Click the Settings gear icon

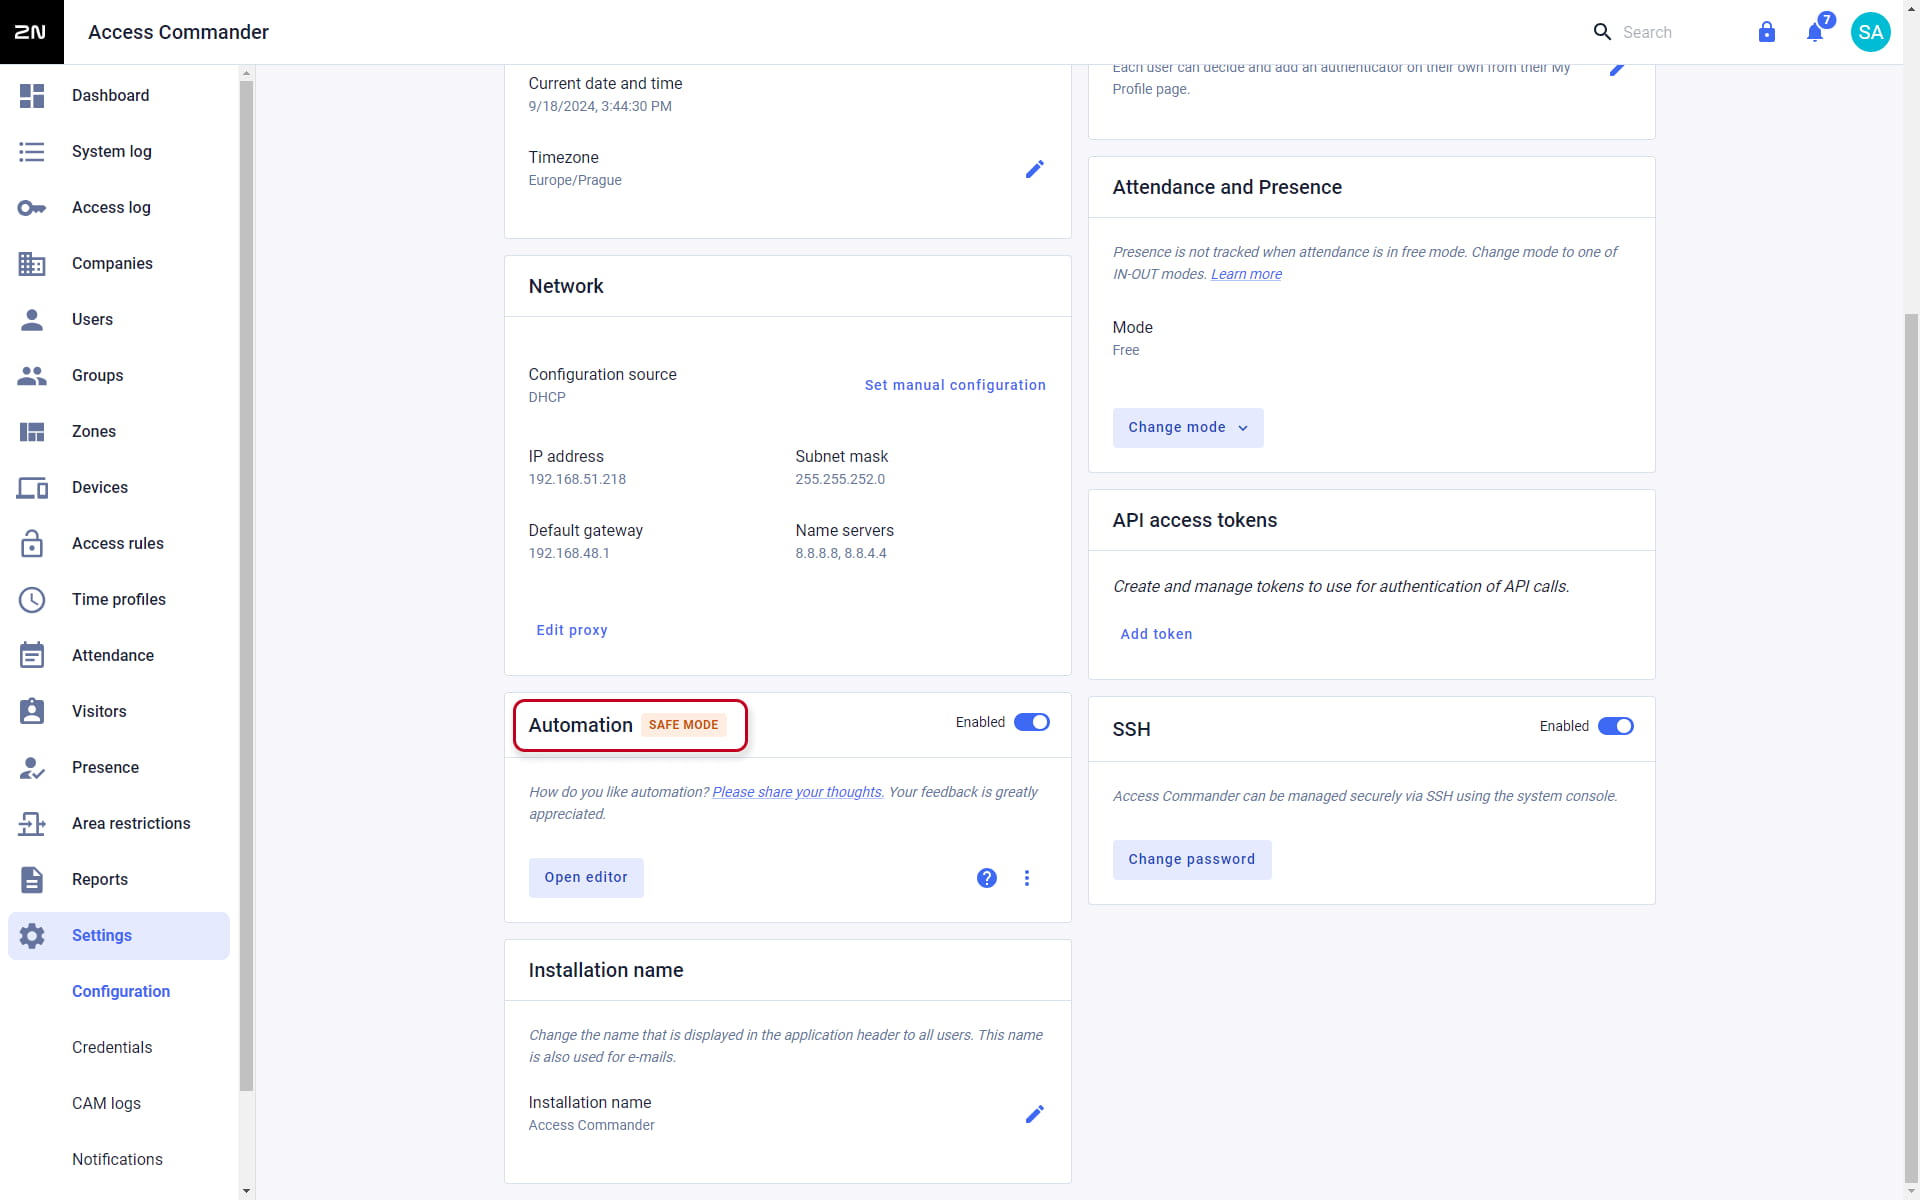[32, 936]
